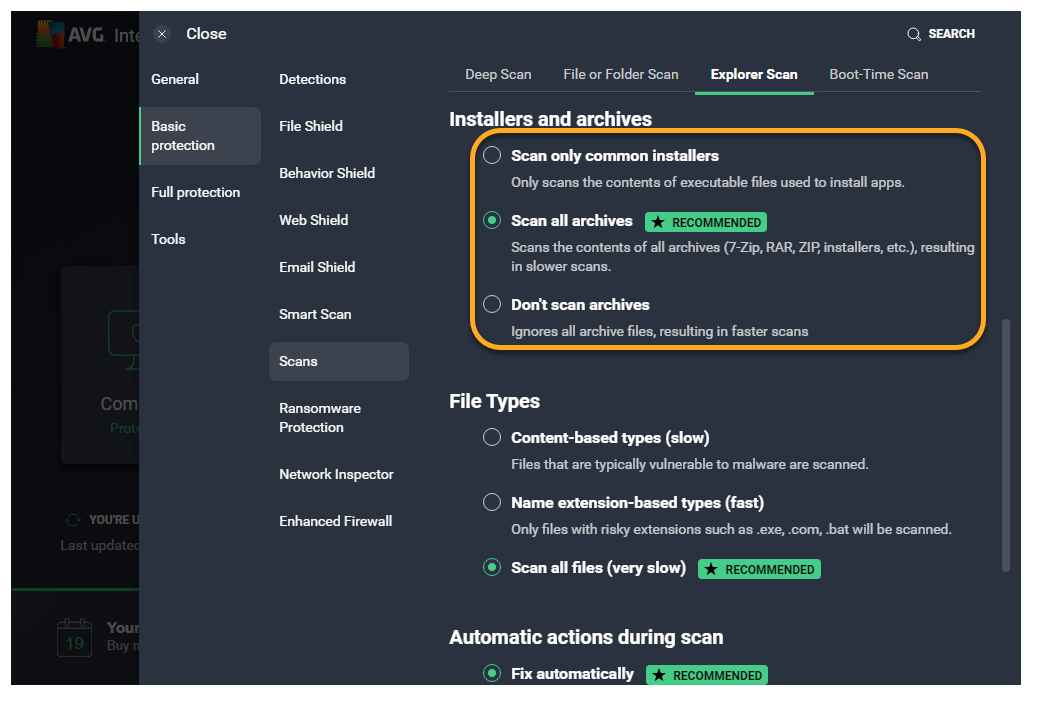Select Name extension-based types (fast)

(492, 503)
